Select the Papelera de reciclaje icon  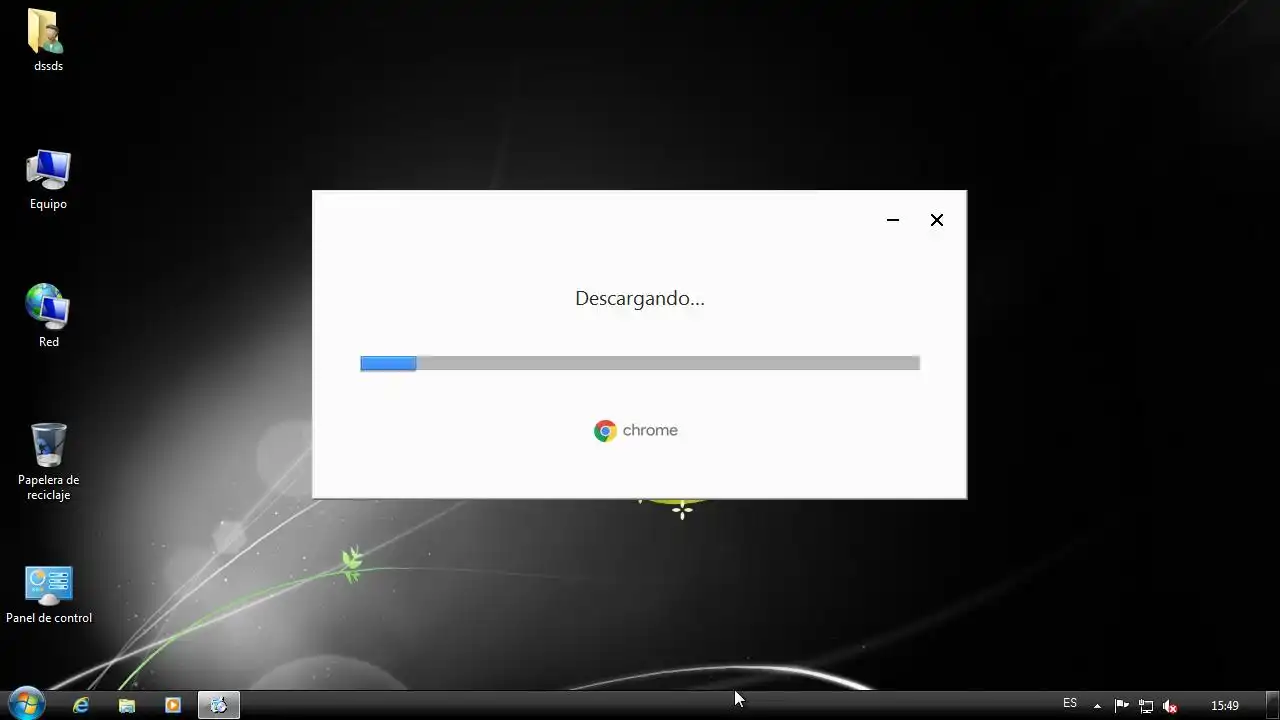click(x=48, y=462)
